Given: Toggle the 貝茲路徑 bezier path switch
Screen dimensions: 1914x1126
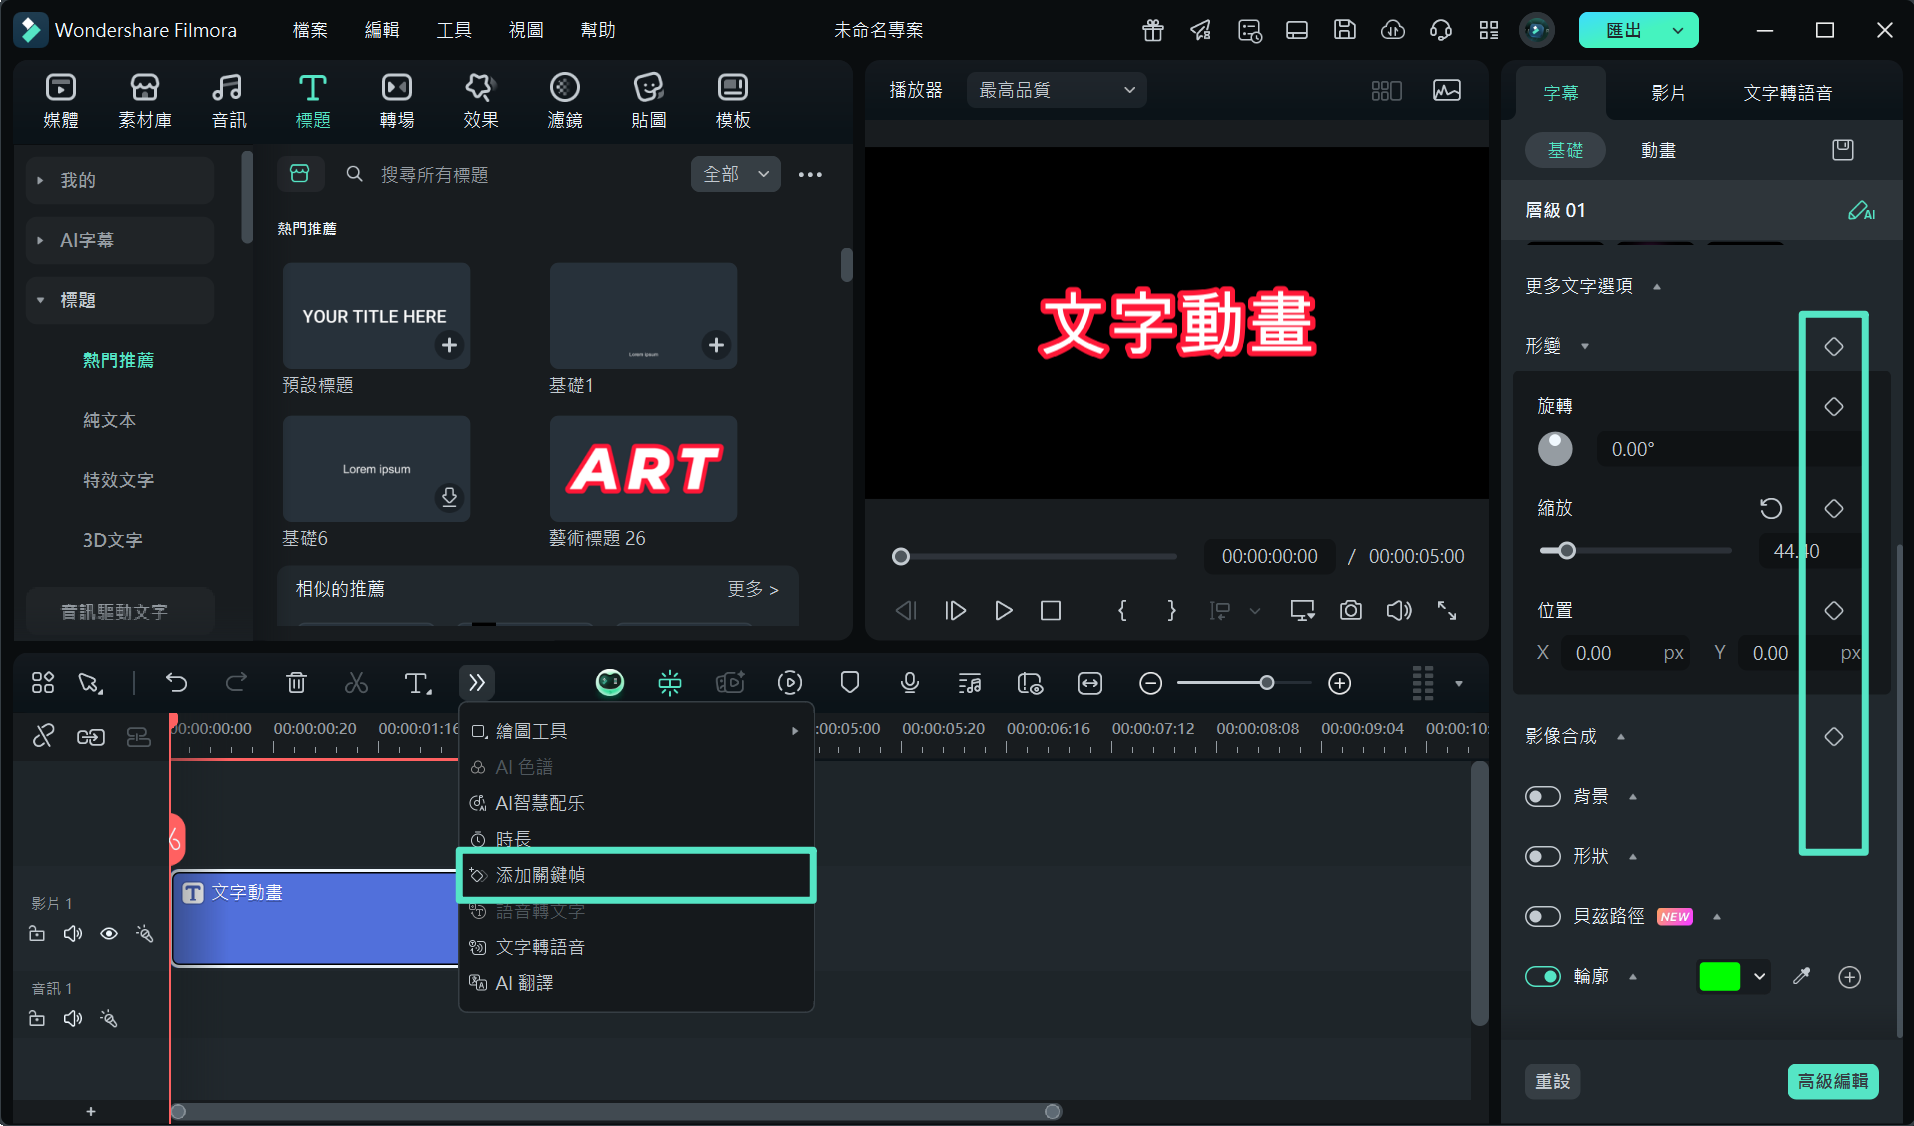Looking at the screenshot, I should coord(1543,916).
